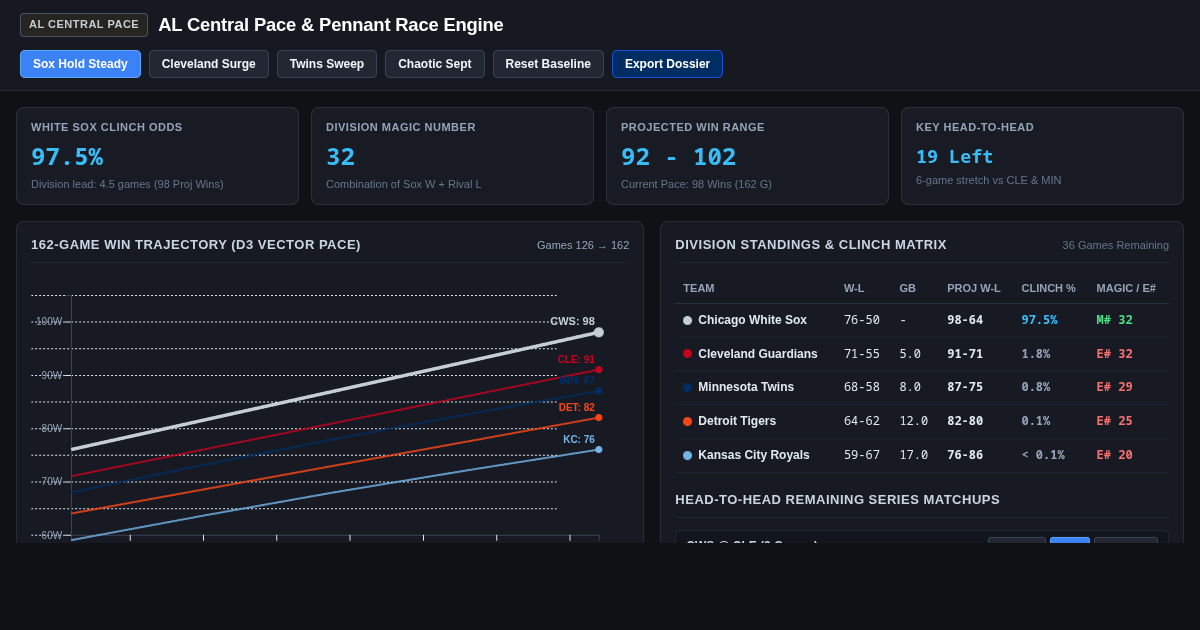Click the CWS: 98 chart endpoint label
The width and height of the screenshot is (1200, 630).
572,322
